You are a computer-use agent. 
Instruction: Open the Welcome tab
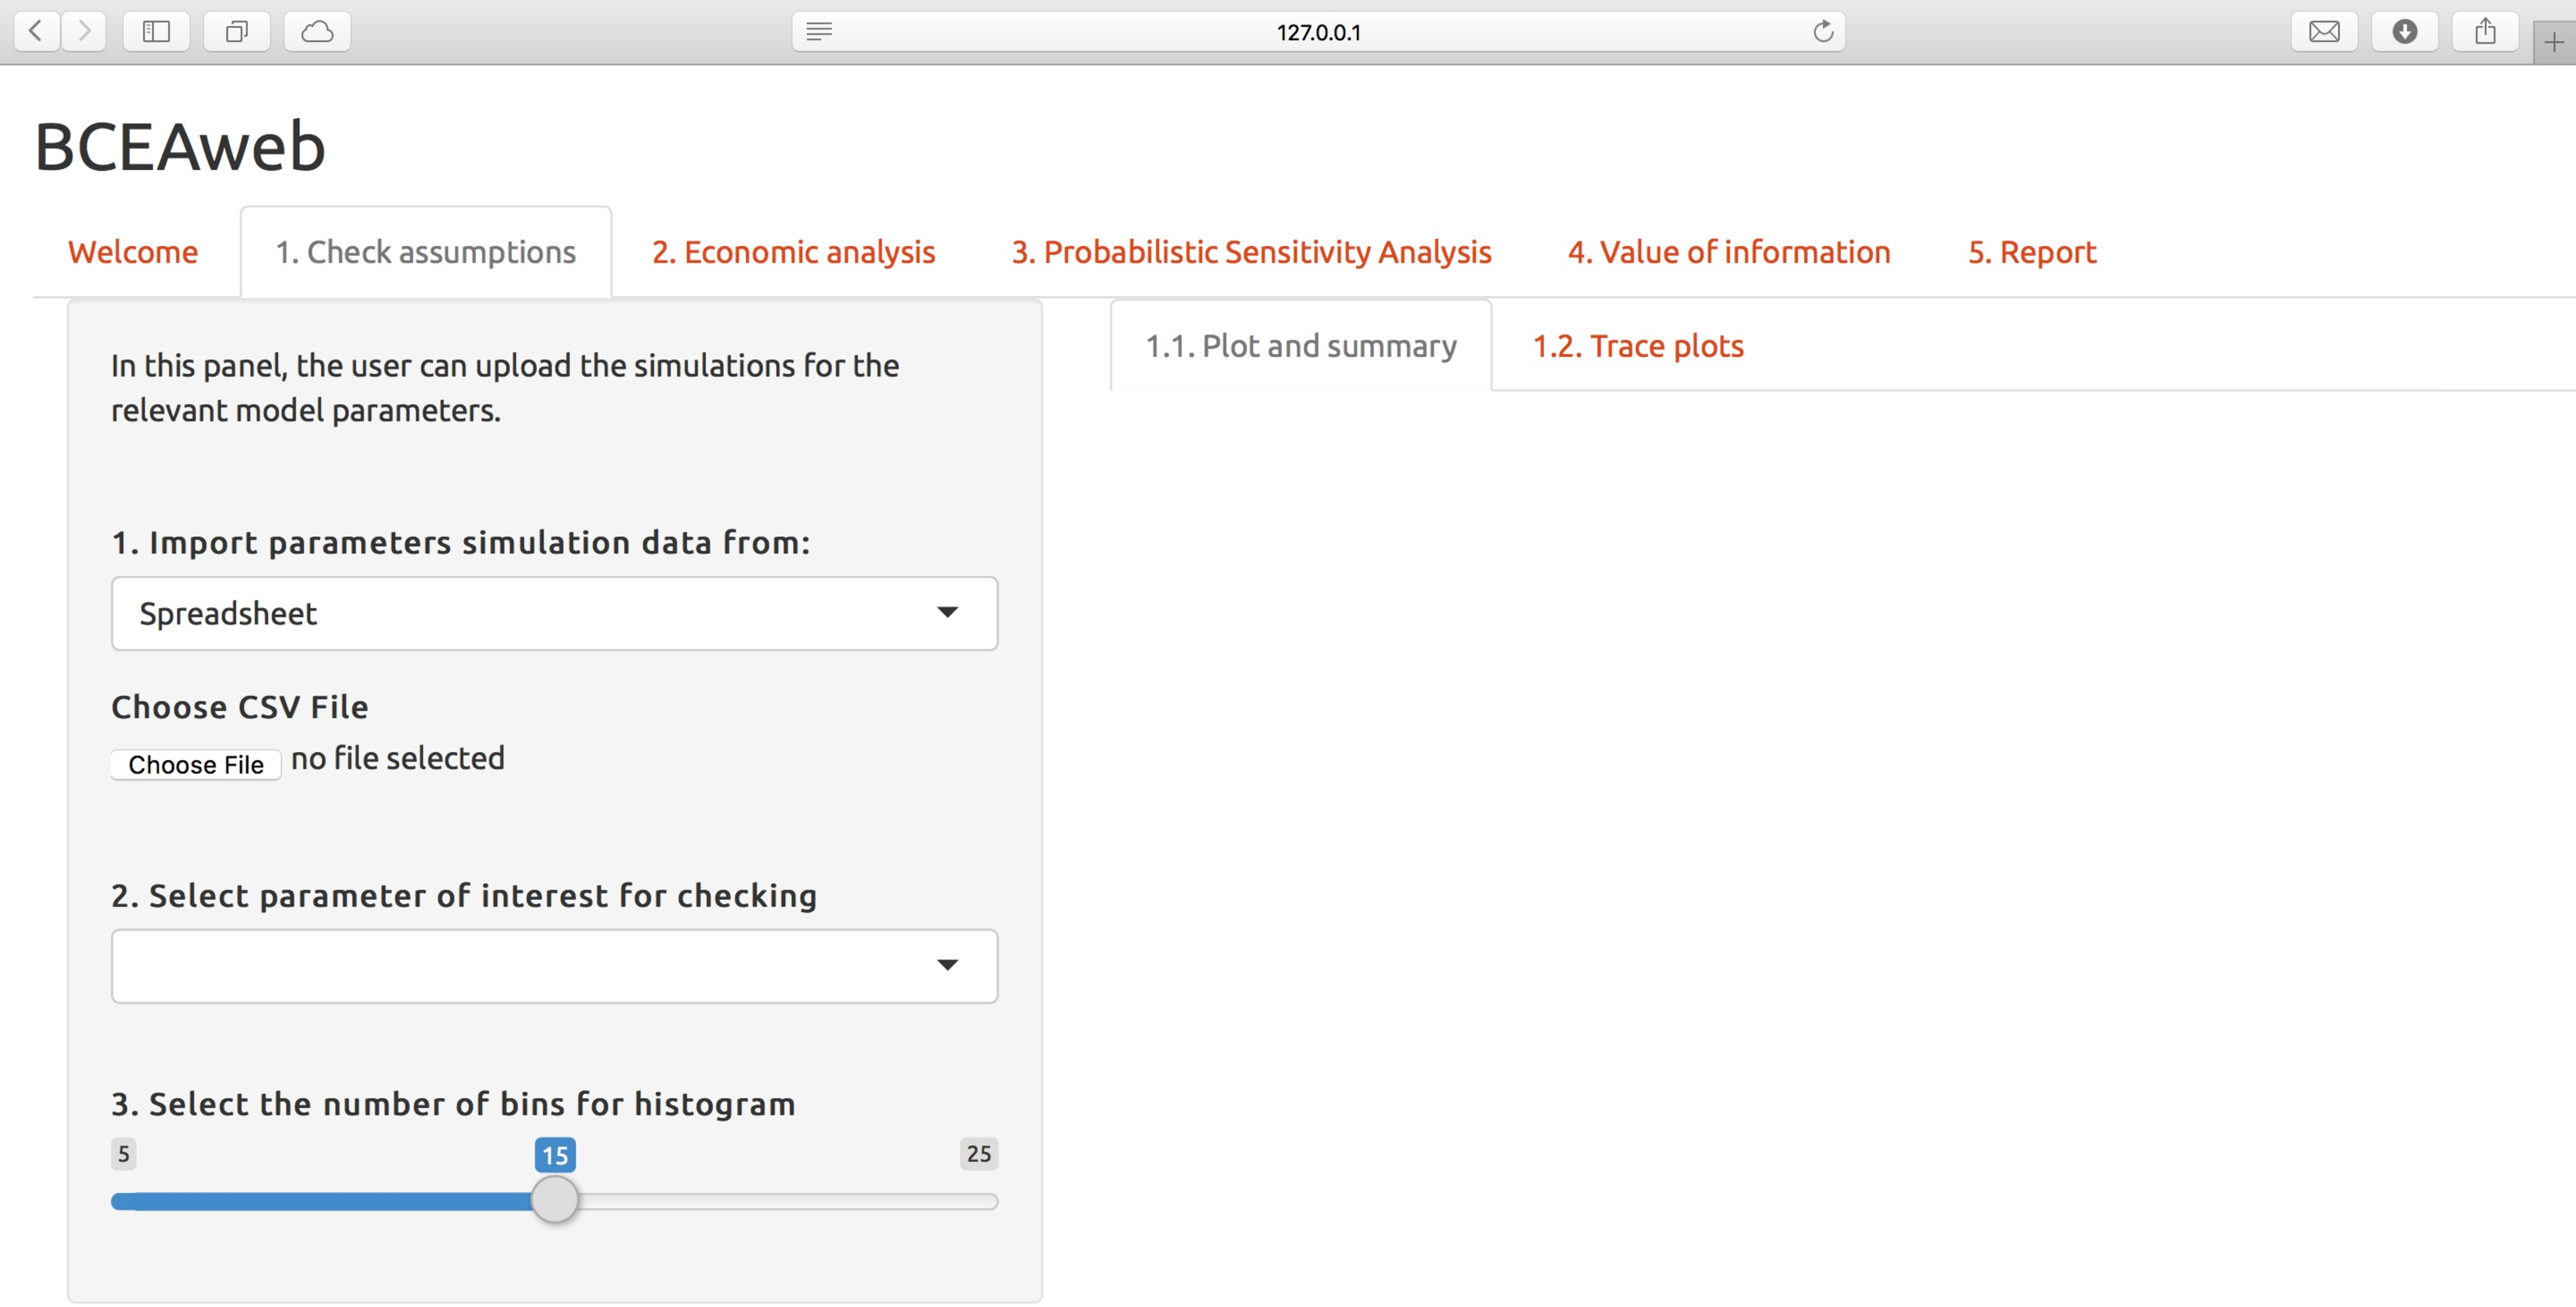coord(133,252)
